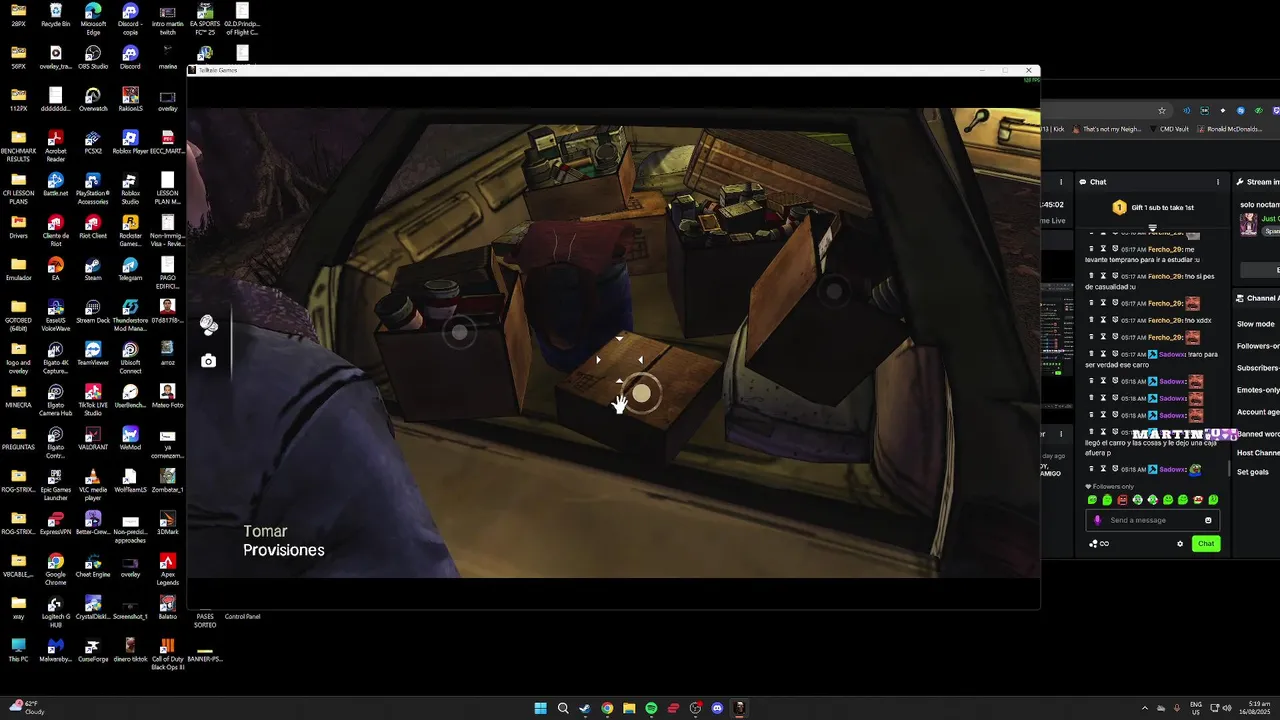Open the Emulador desktop folder
Image resolution: width=1280 pixels, height=720 pixels.
tap(18, 268)
